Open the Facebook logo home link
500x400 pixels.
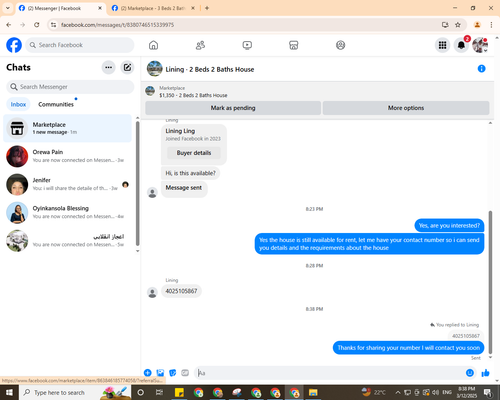(x=14, y=45)
